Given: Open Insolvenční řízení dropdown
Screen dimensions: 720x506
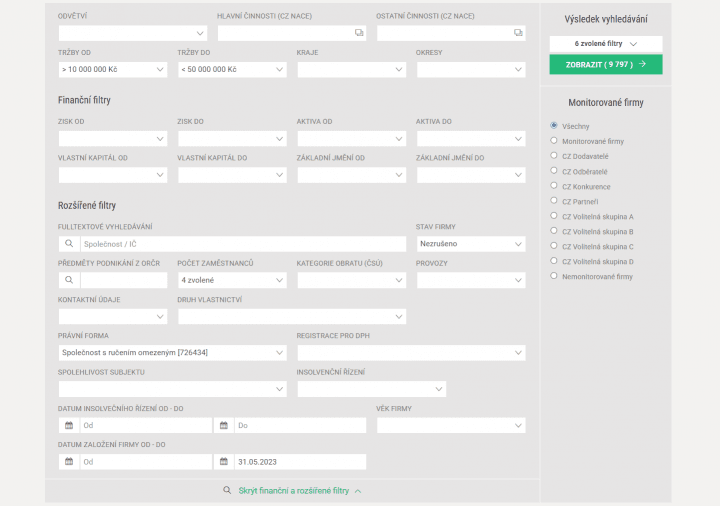Looking at the screenshot, I should coord(371,389).
